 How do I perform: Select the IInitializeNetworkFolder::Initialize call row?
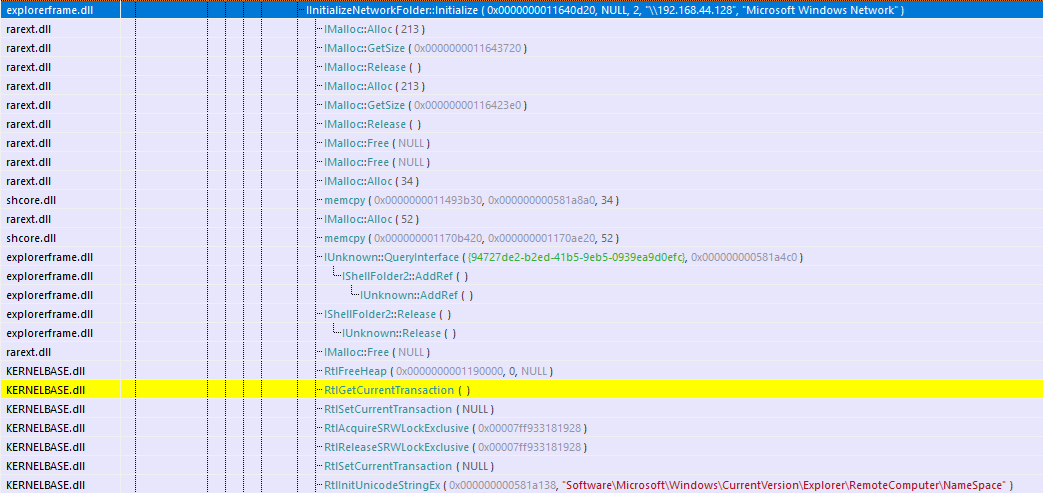[521, 10]
